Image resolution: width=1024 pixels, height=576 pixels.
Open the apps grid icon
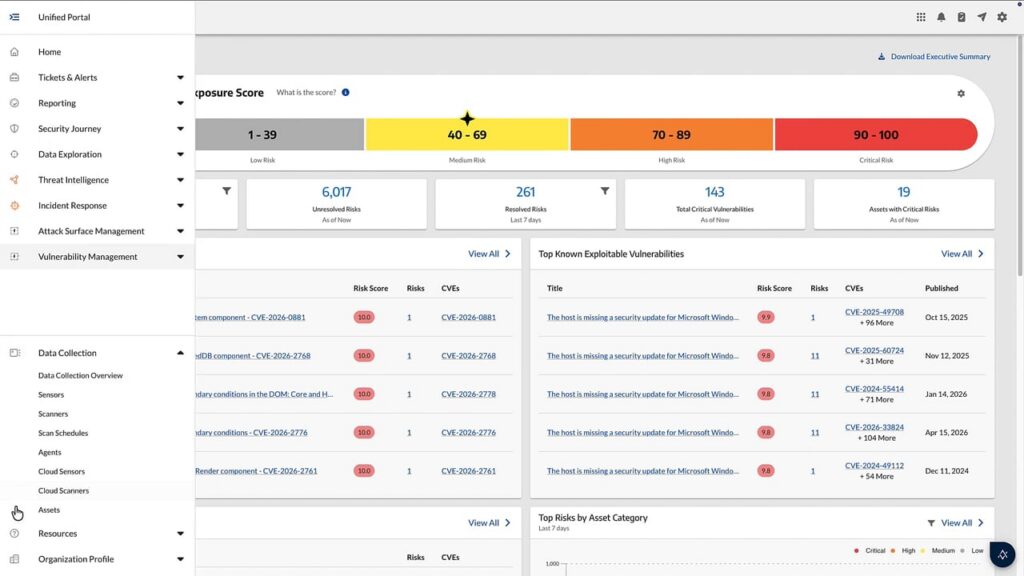point(921,17)
